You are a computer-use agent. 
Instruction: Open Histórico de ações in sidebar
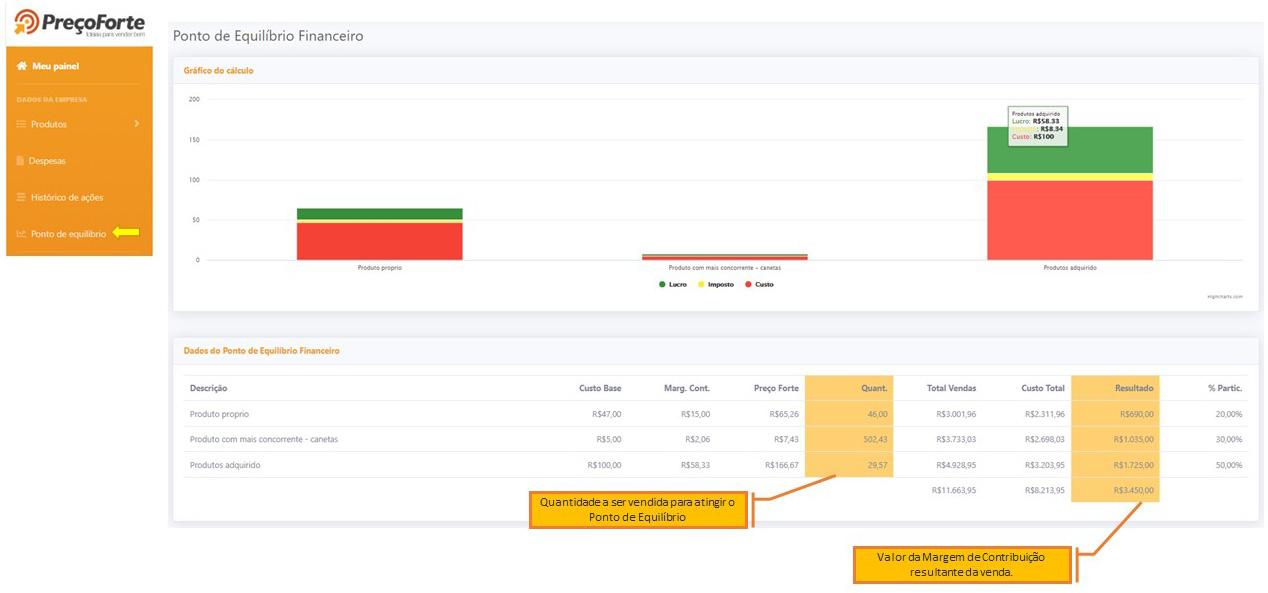click(x=66, y=197)
